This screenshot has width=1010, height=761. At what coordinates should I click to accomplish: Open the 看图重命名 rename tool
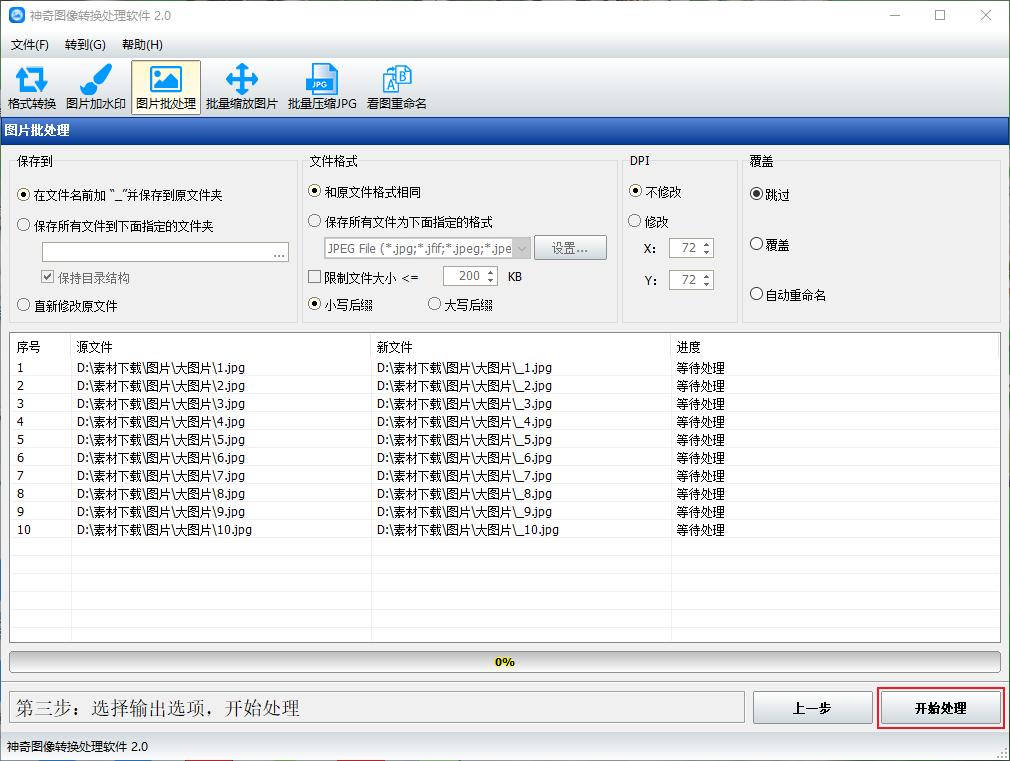coord(398,86)
